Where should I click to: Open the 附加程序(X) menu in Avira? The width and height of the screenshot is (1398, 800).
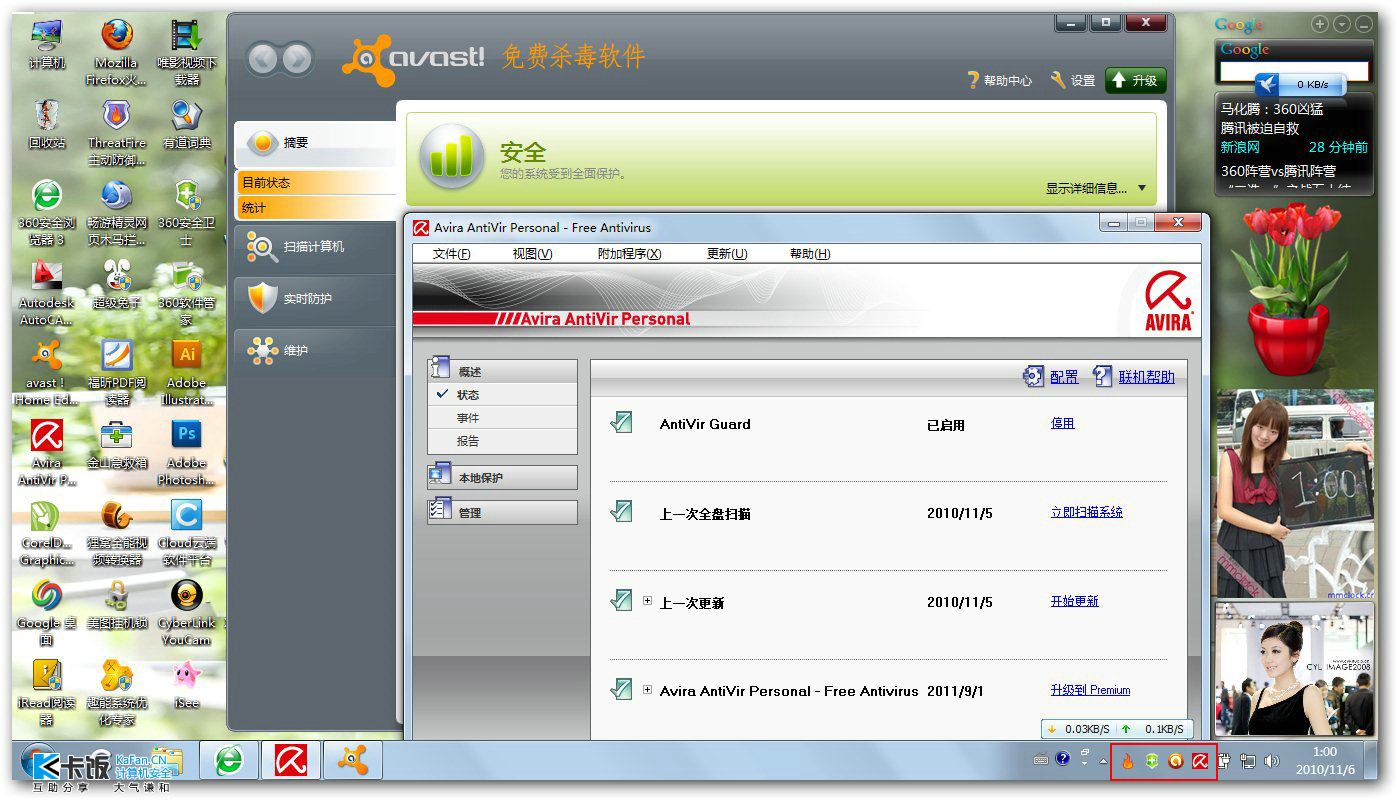coord(629,254)
